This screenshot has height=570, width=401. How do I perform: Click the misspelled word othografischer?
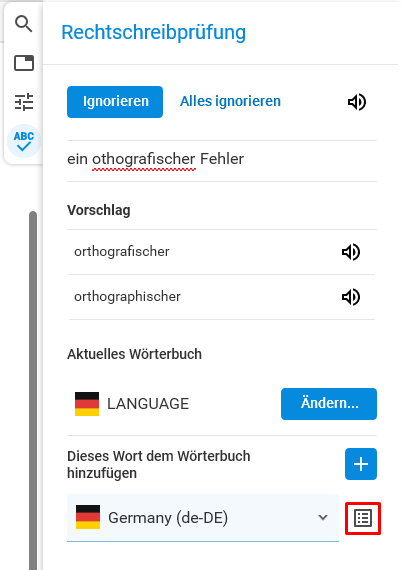click(144, 159)
